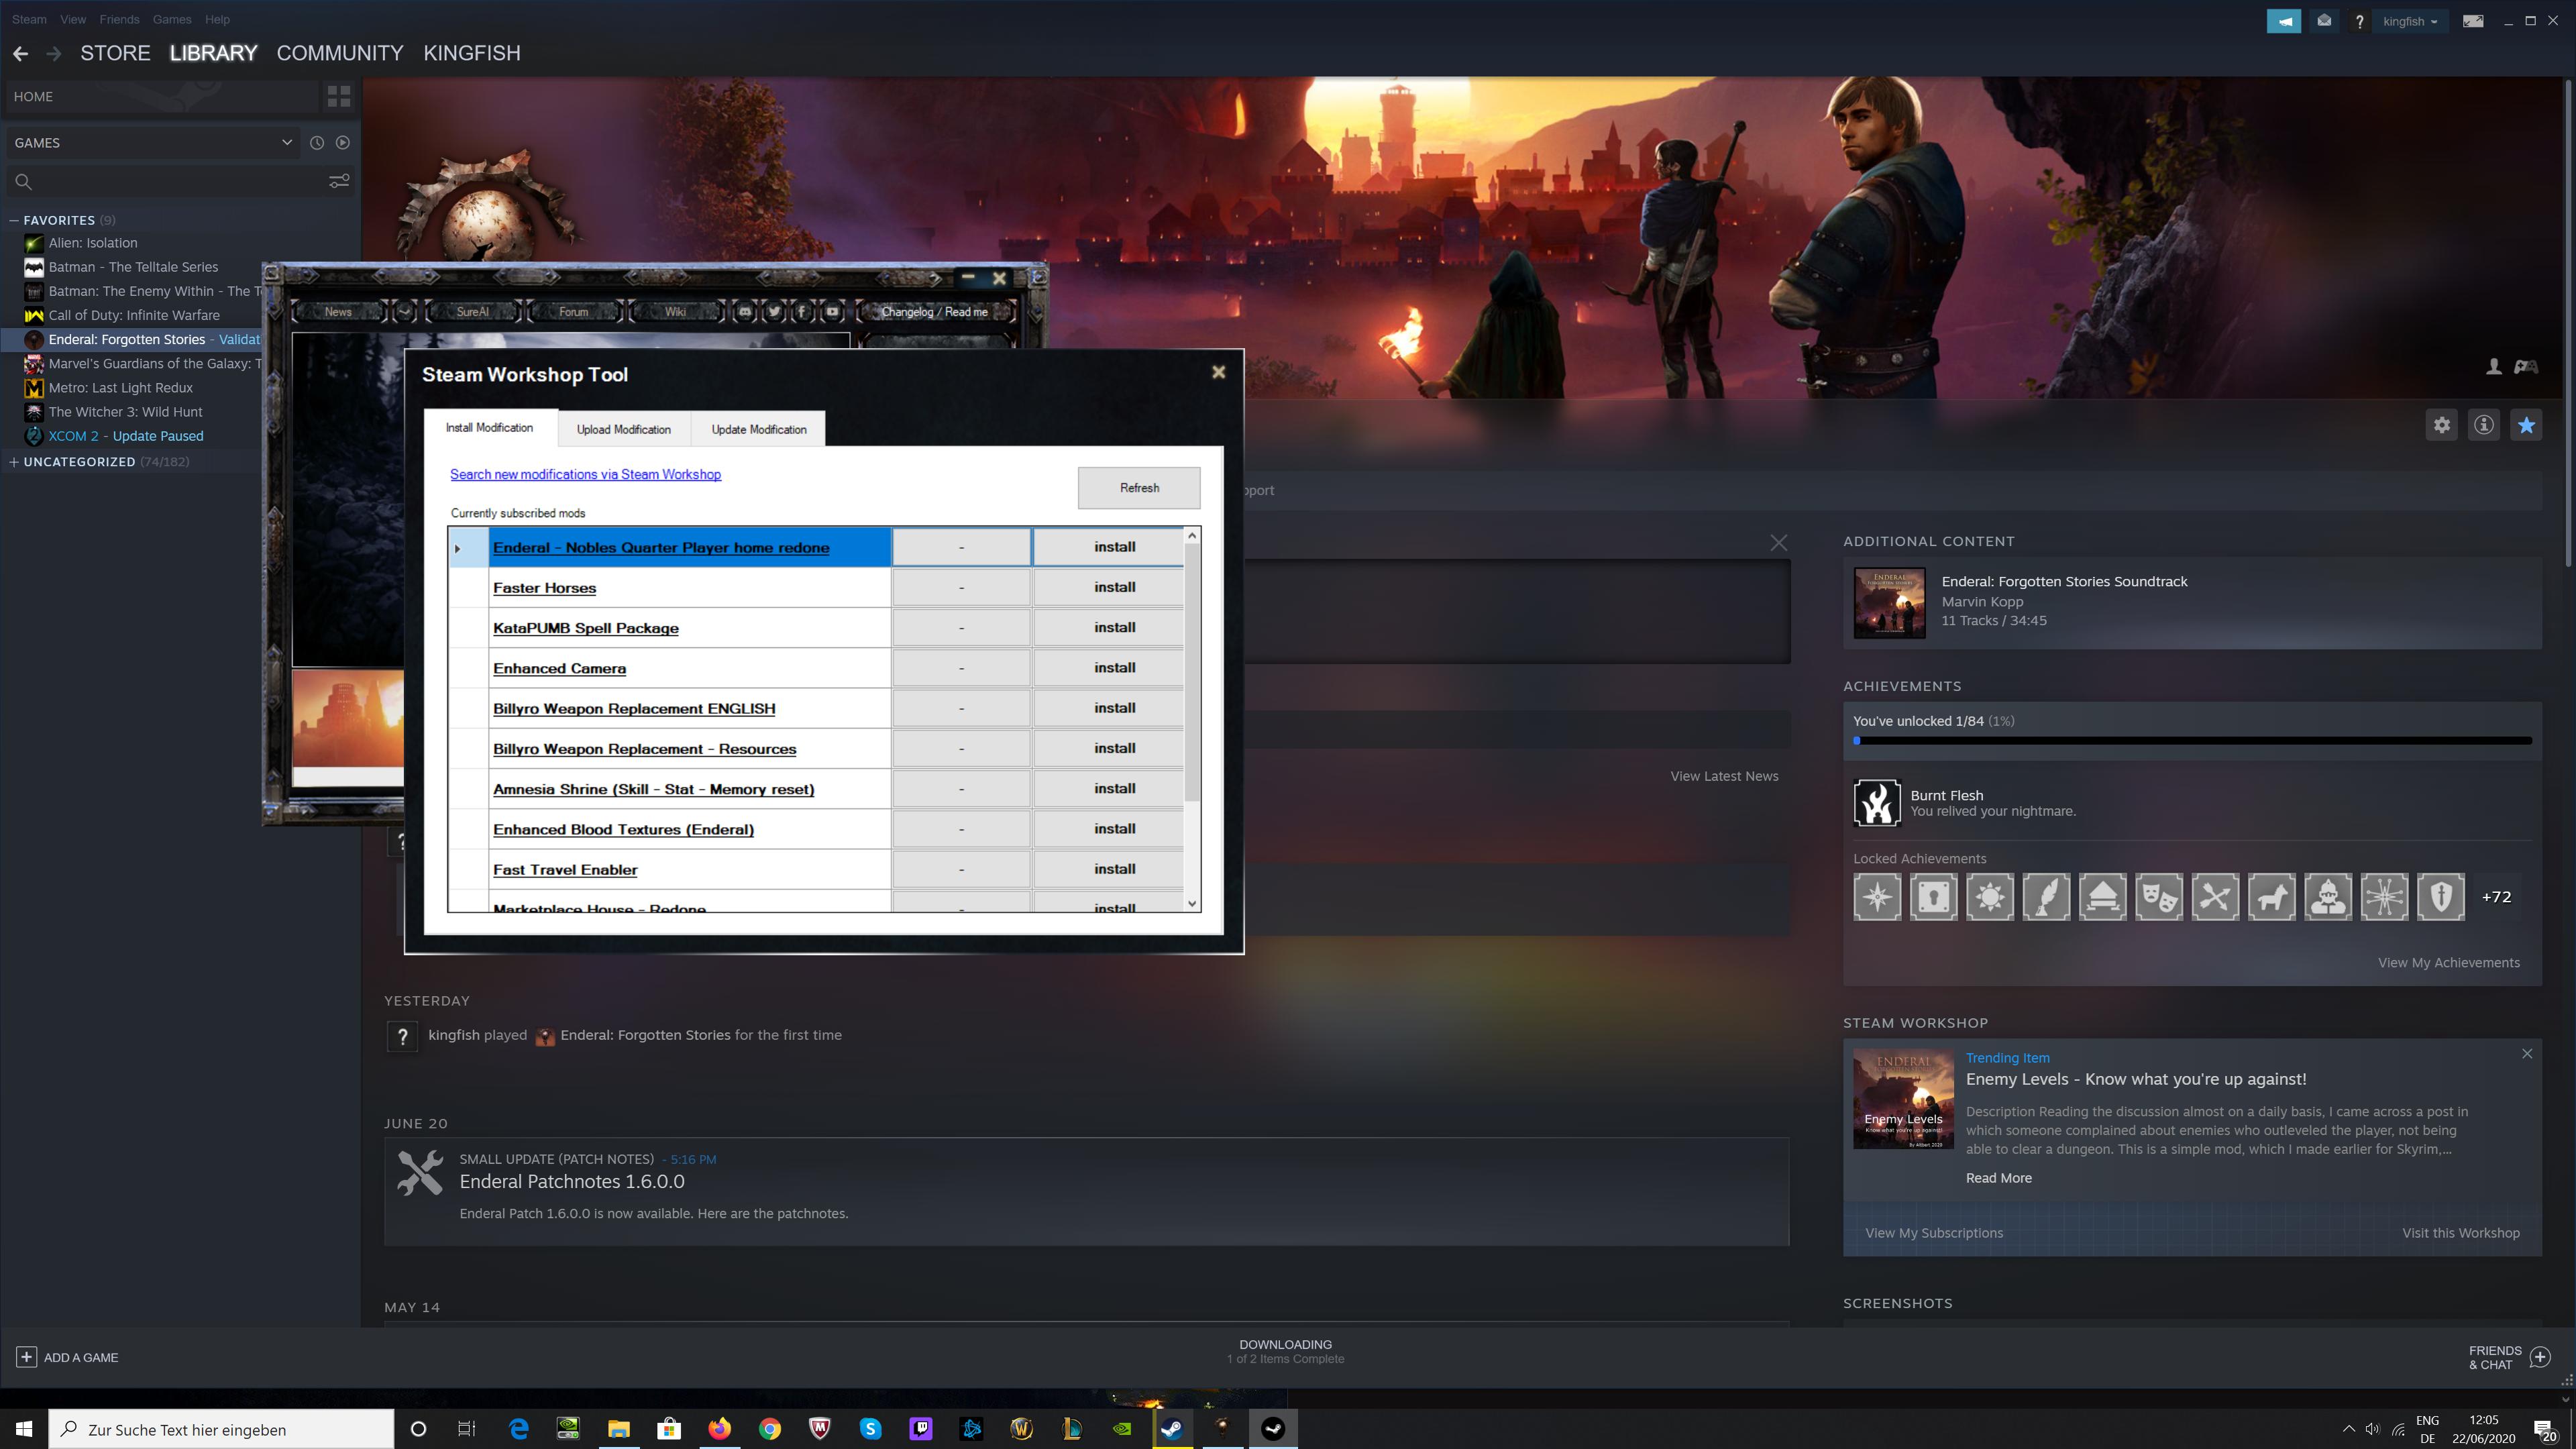This screenshot has width=2576, height=1449.
Task: Click the recent games clock icon
Action: (x=317, y=142)
